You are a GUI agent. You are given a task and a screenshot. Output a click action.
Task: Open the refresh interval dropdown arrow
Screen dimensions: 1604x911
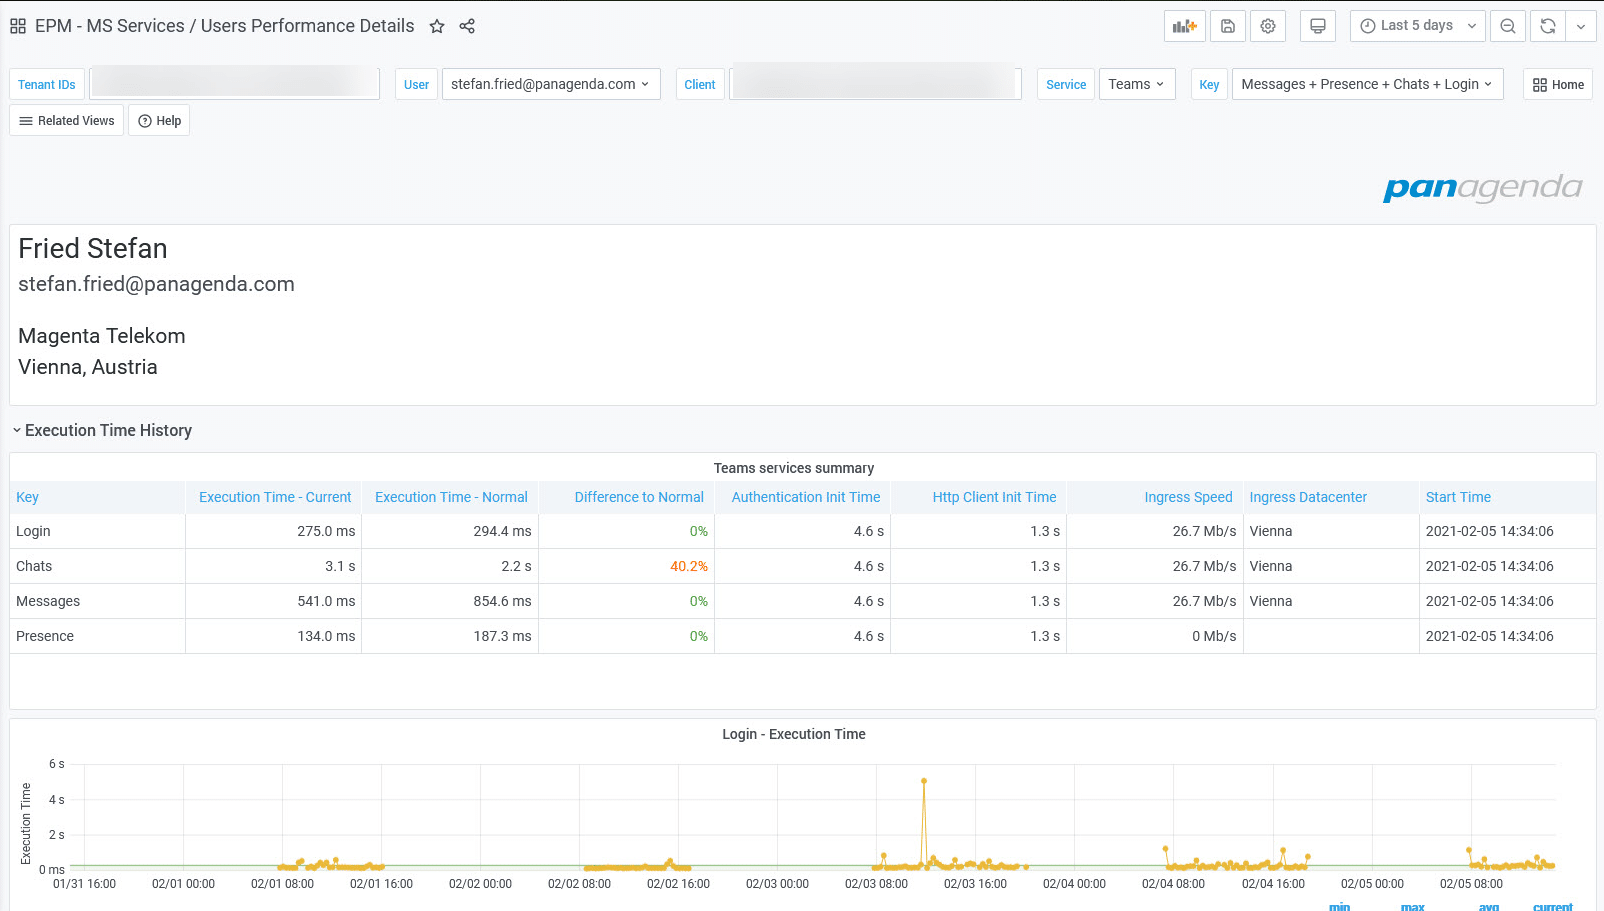(x=1581, y=26)
